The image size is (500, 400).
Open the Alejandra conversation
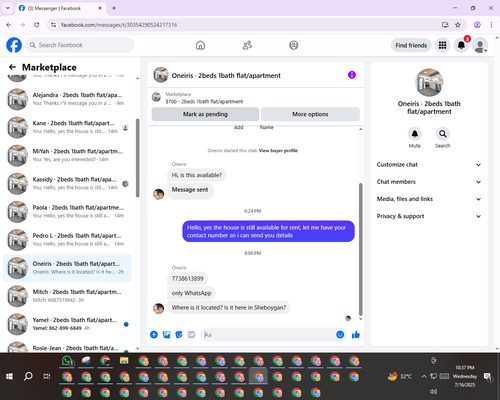67,99
